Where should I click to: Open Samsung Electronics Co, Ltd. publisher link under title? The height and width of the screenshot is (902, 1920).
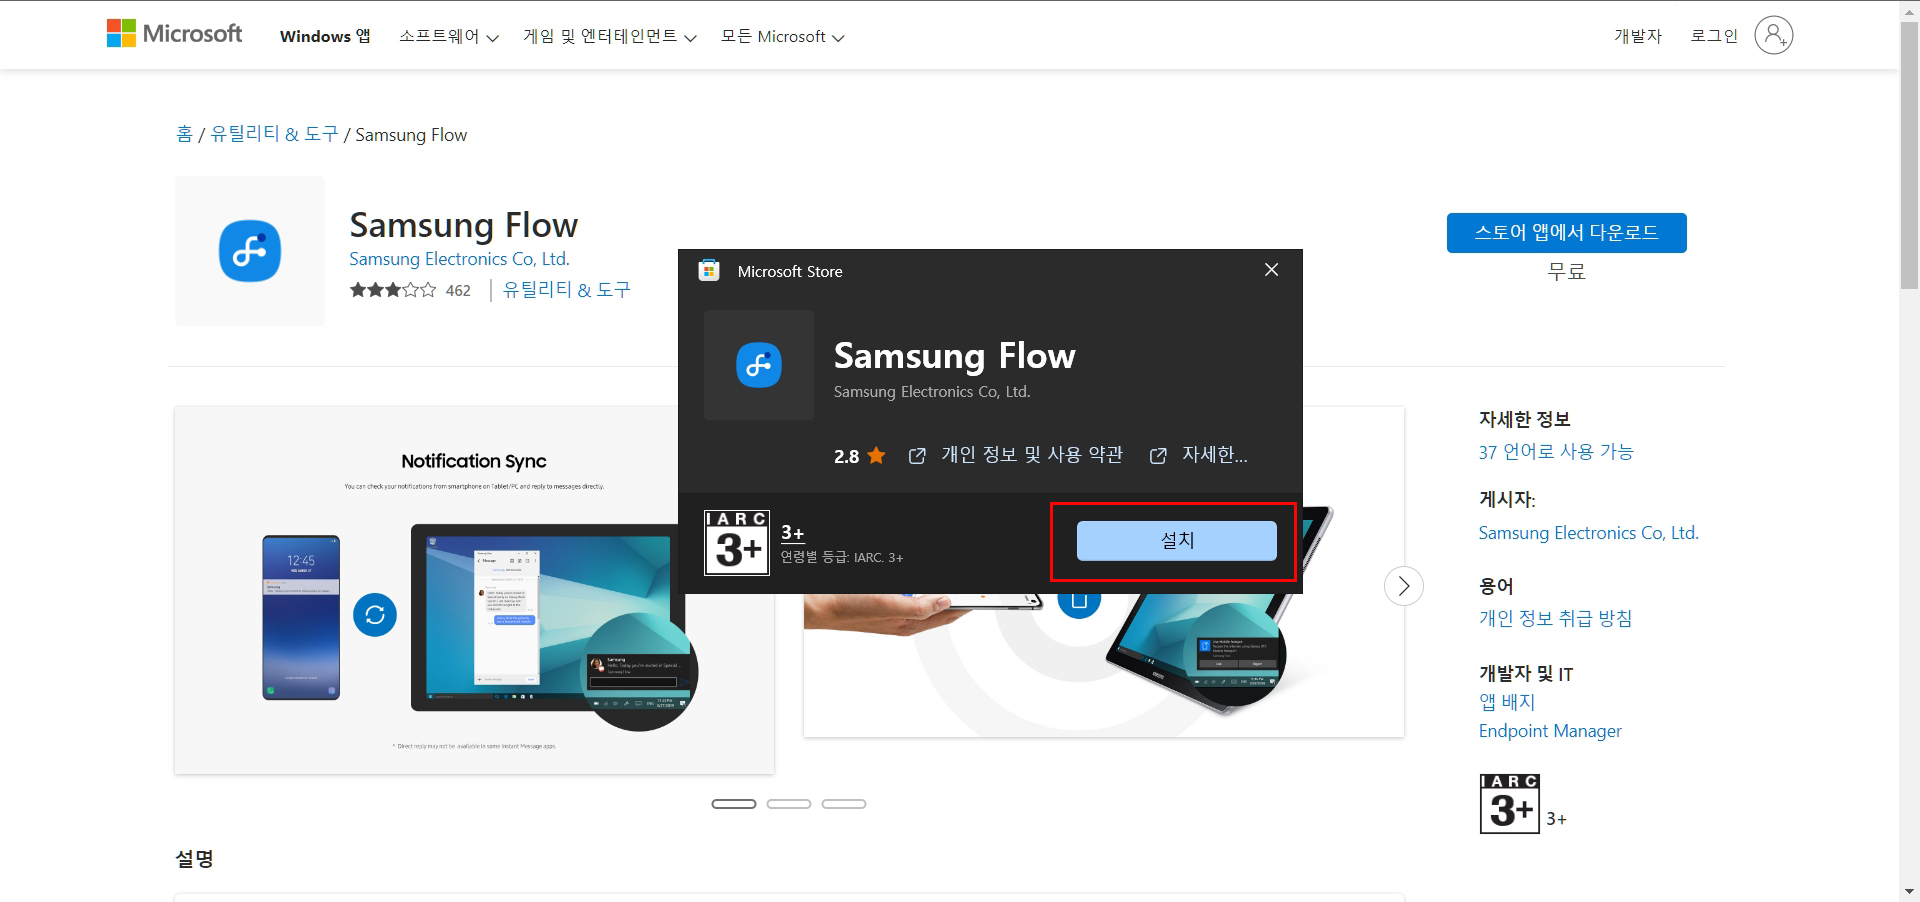click(459, 259)
